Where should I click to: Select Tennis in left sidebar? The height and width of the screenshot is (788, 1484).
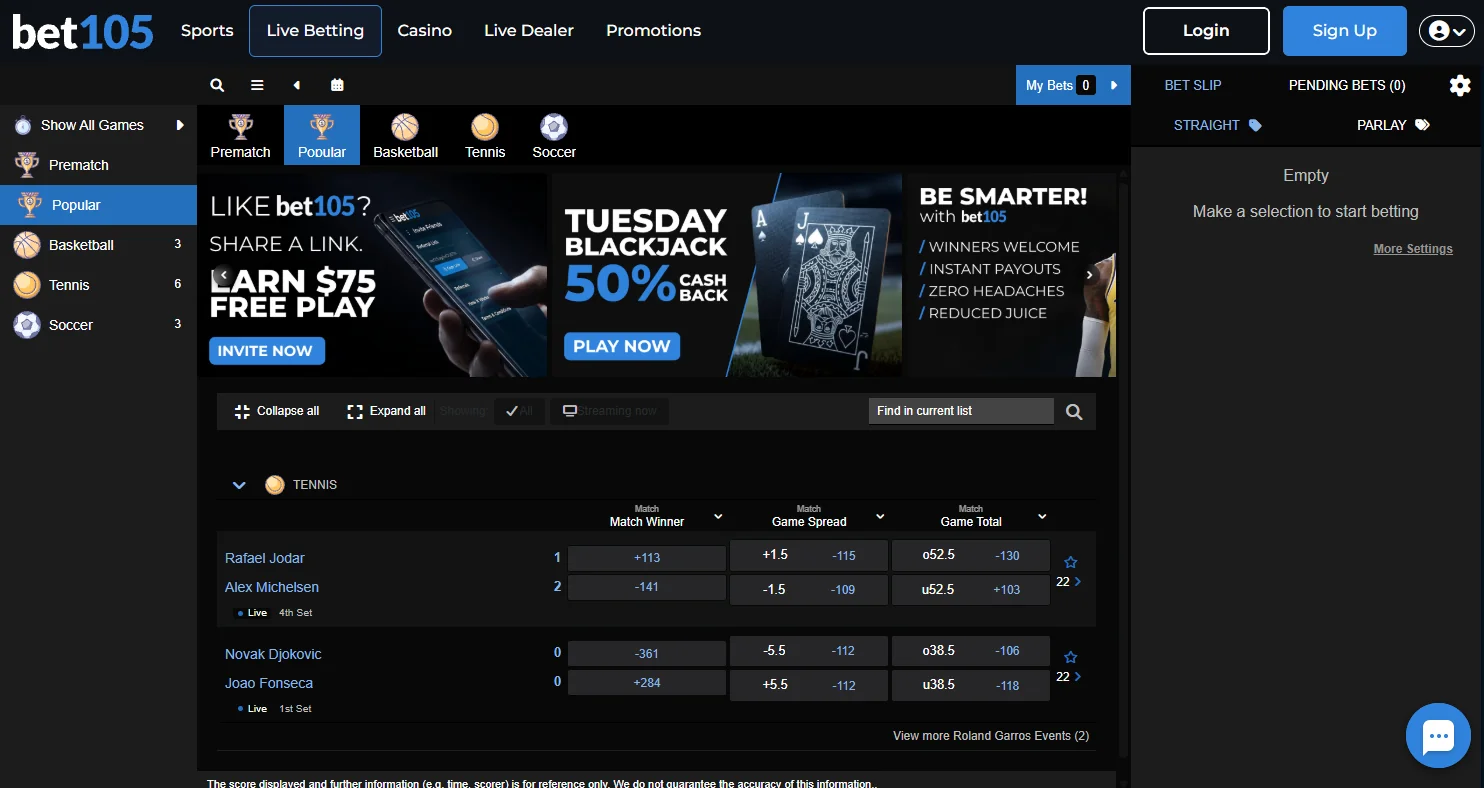[98, 285]
